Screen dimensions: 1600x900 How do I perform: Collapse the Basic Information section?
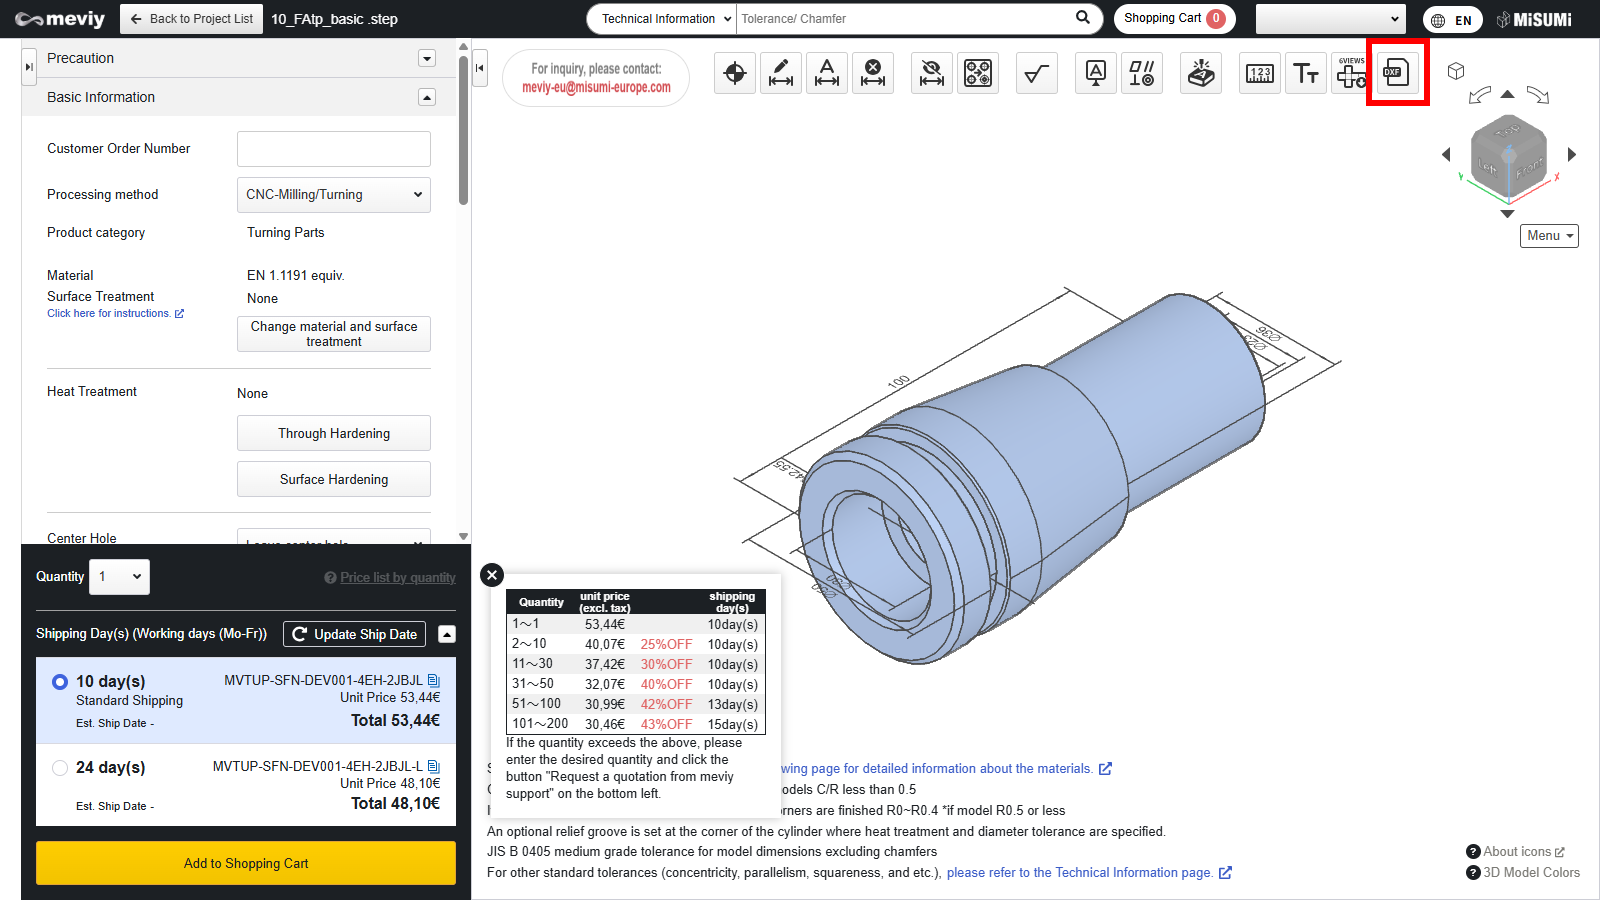point(427,97)
